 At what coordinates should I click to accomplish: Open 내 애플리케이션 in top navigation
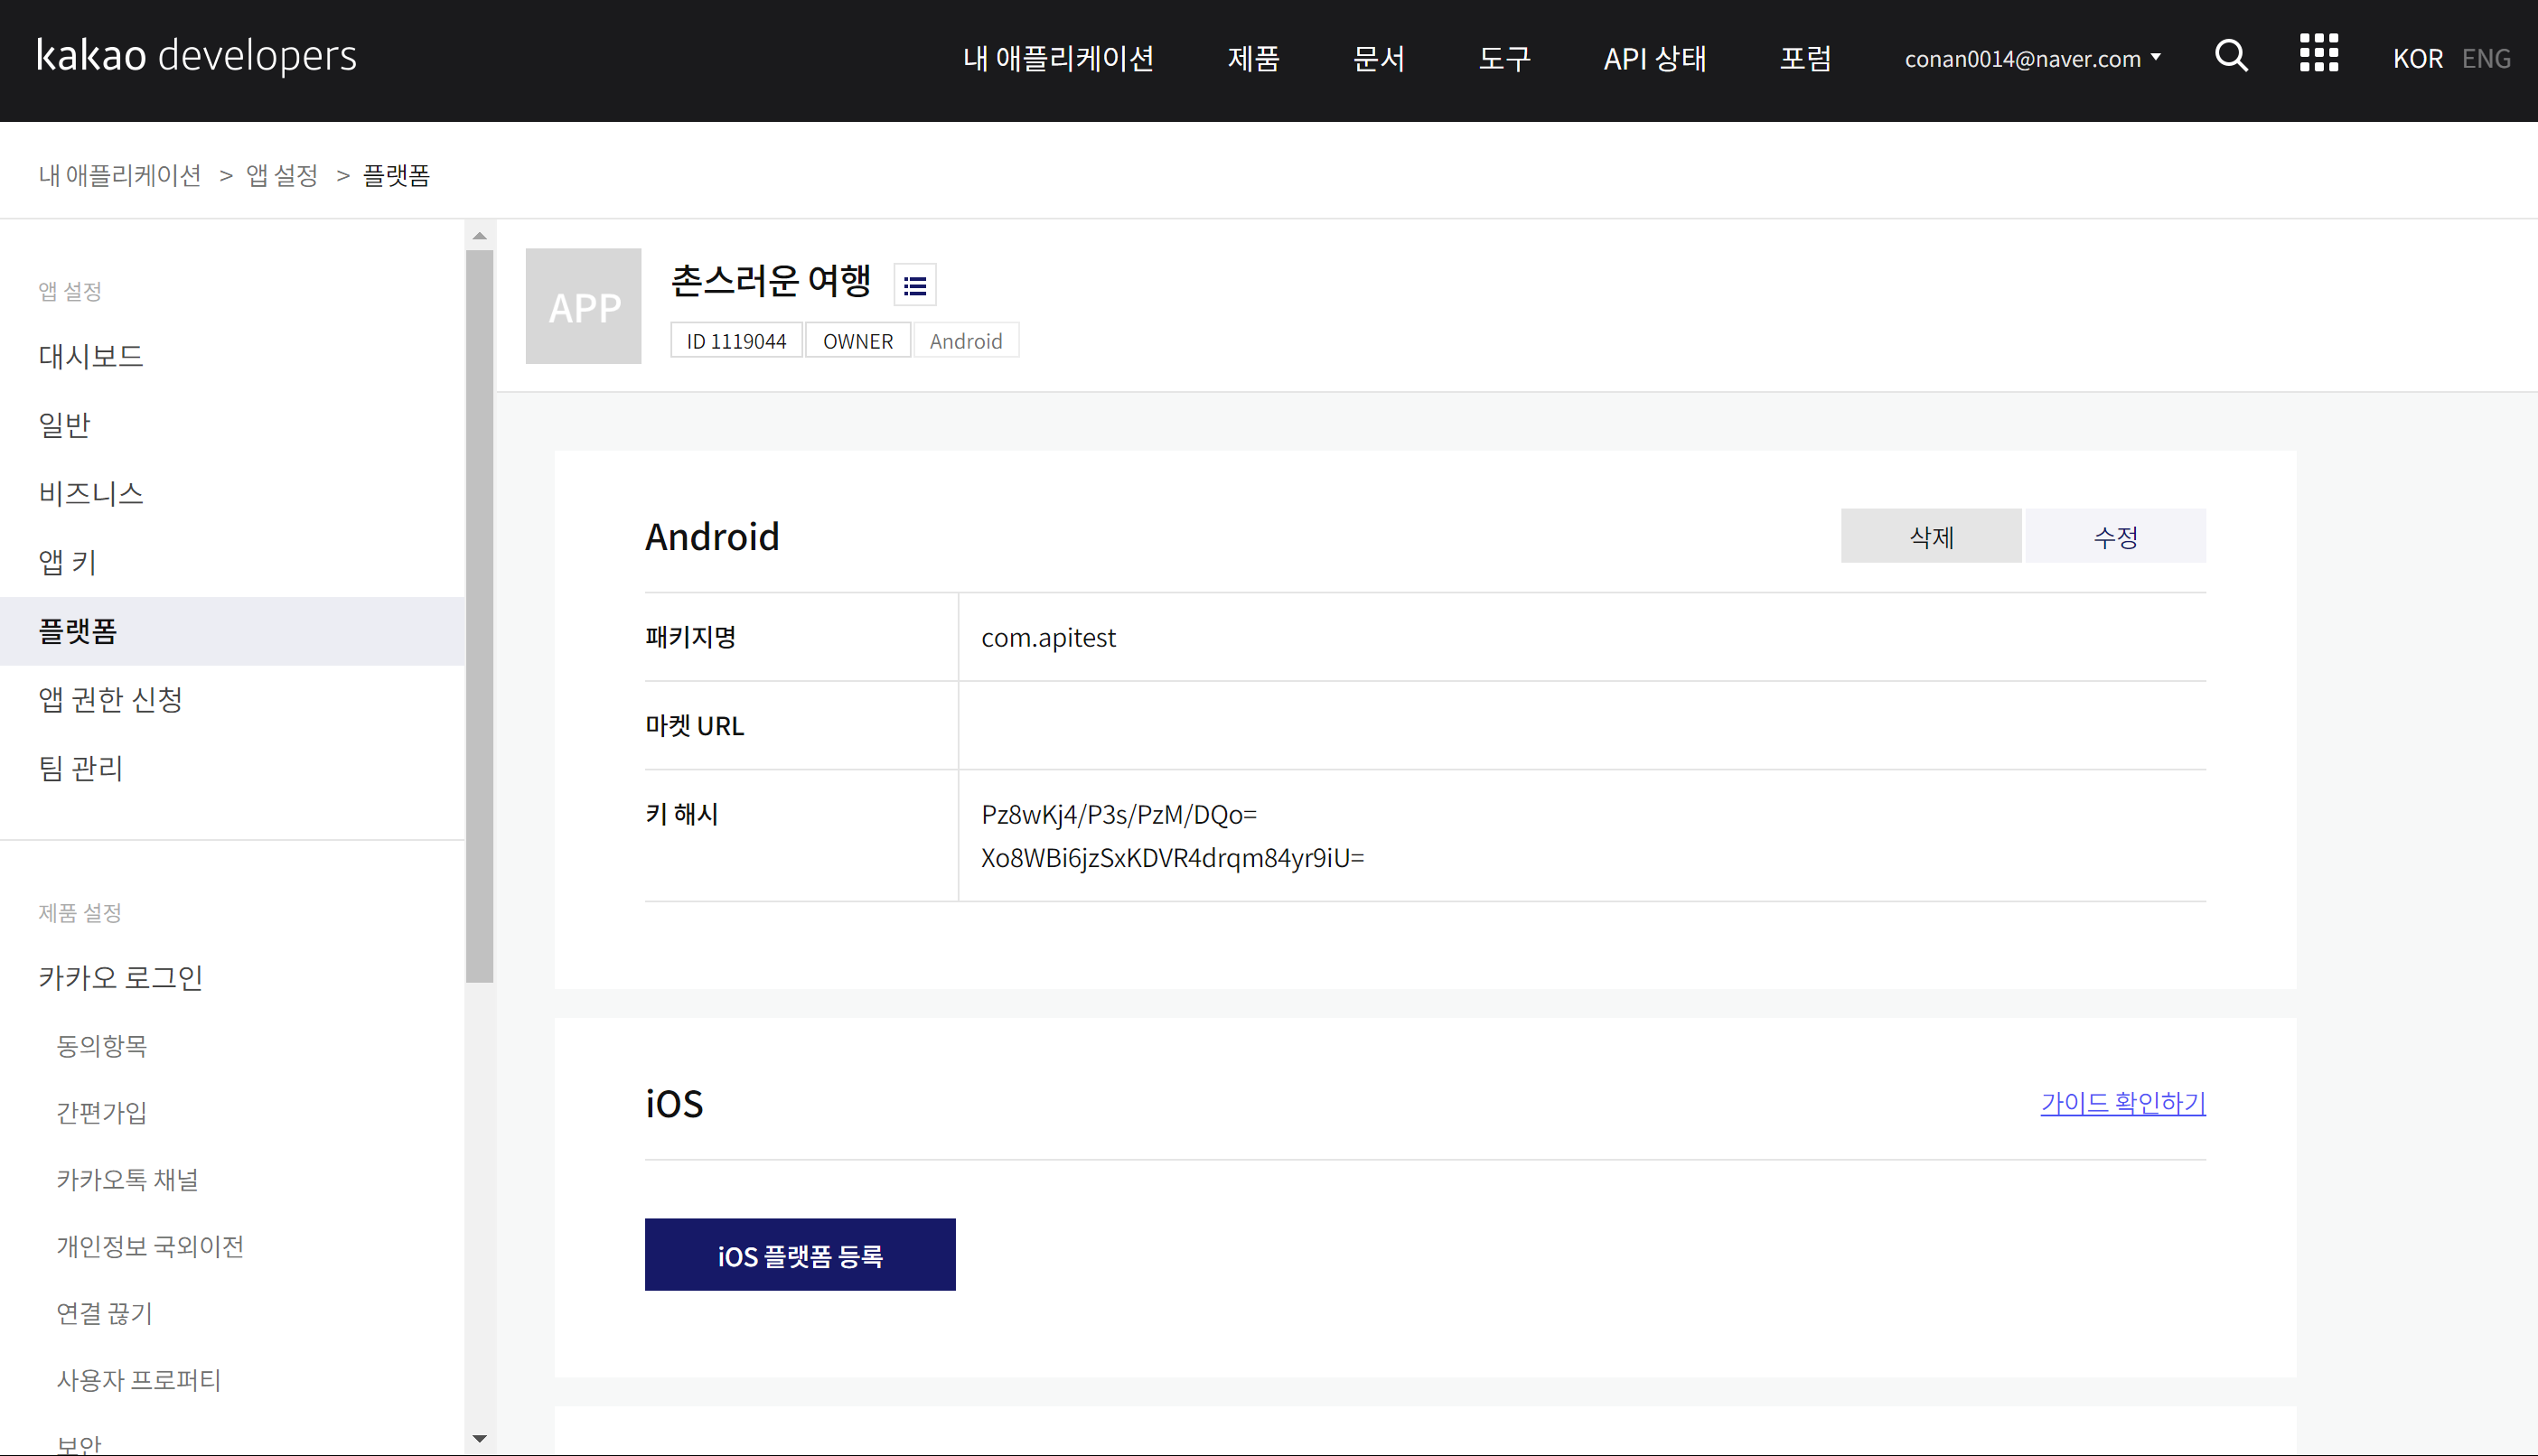coord(1058,58)
